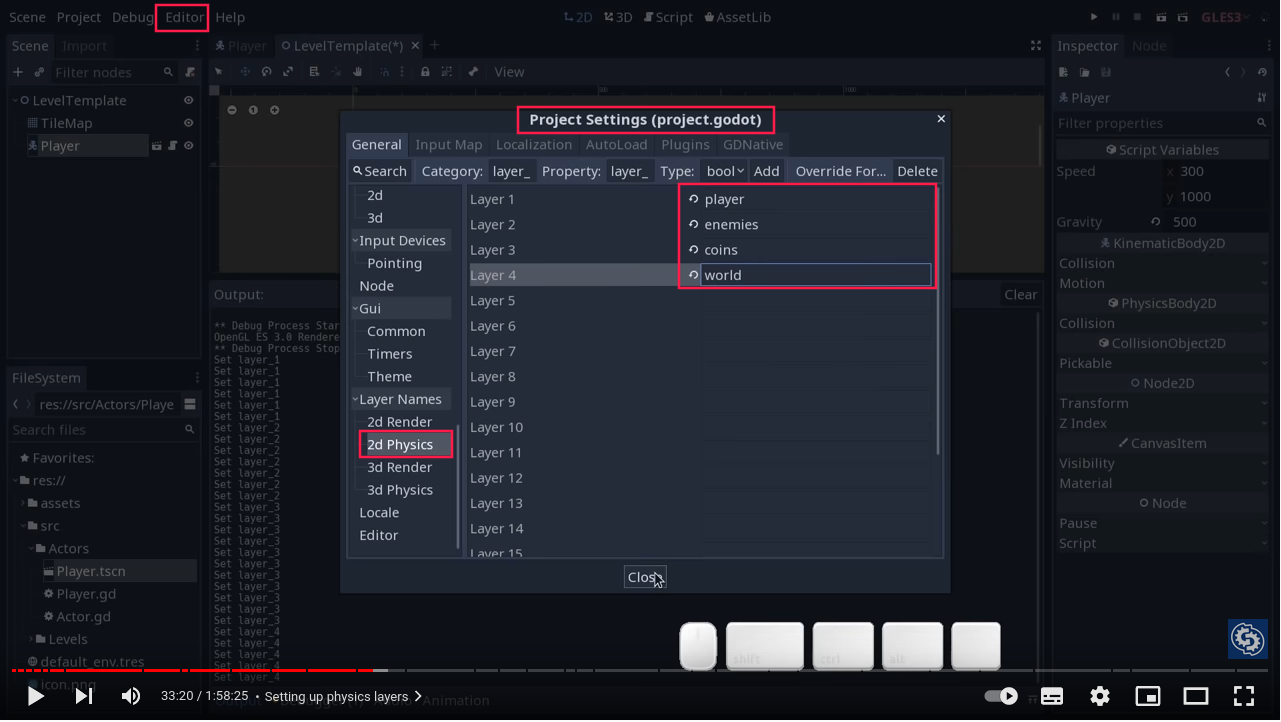
Task: Collapse the src folder in FileSystem
Action: (25, 526)
